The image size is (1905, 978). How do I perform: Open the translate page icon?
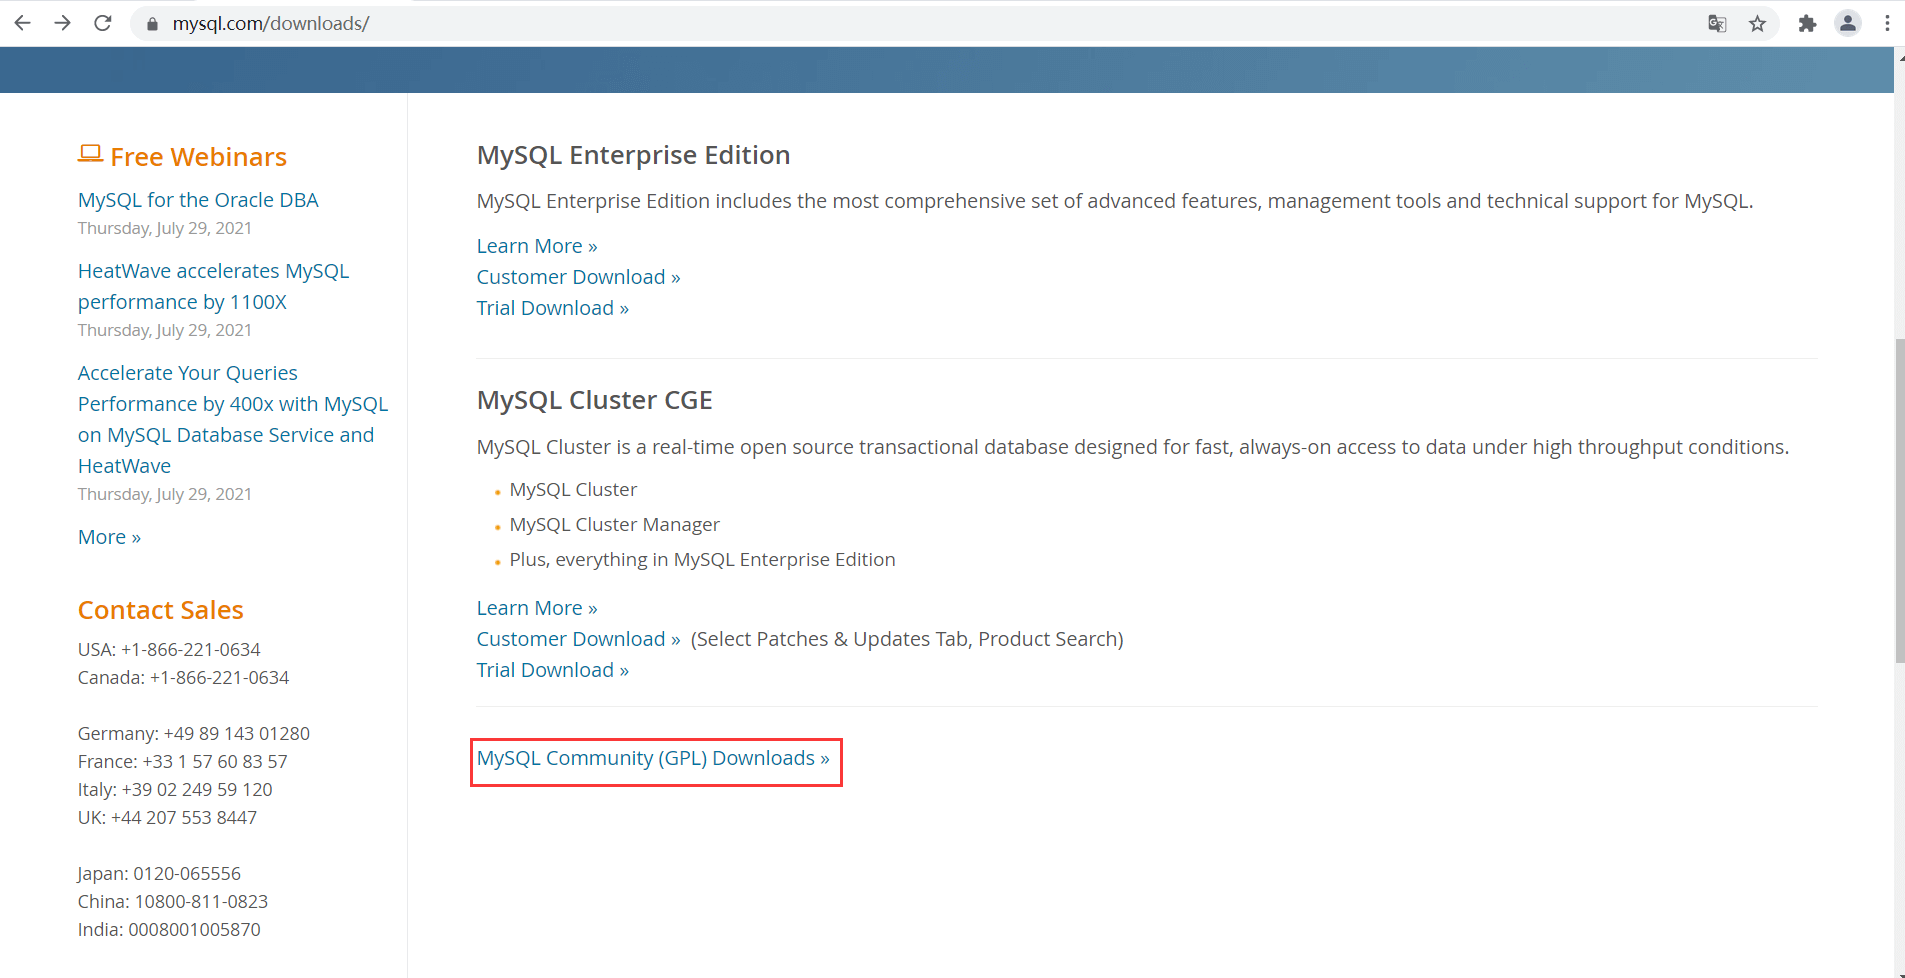[1717, 24]
